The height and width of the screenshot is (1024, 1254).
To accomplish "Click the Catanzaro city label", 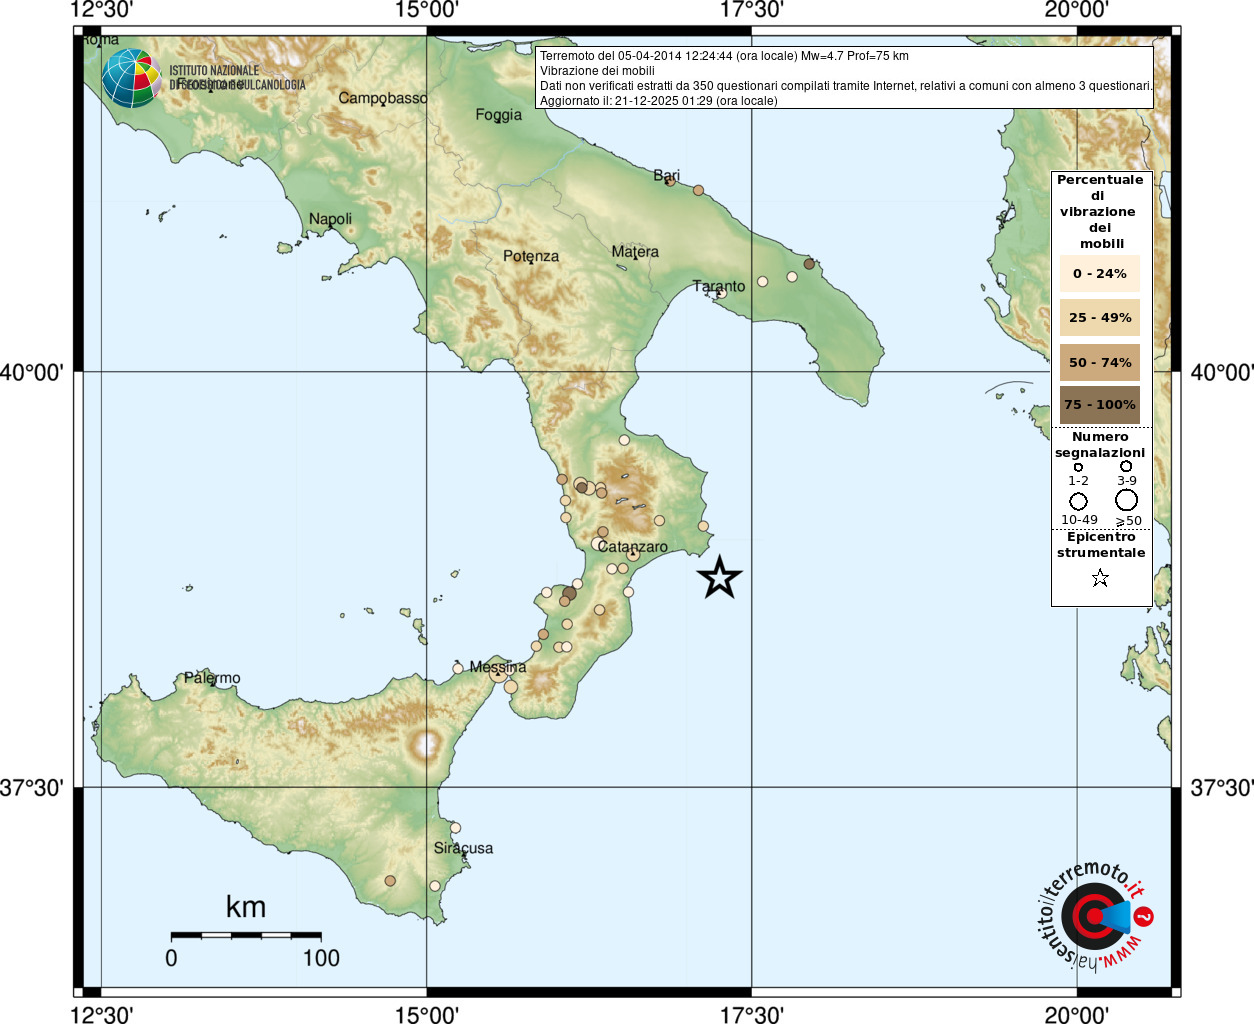I will click(x=633, y=547).
